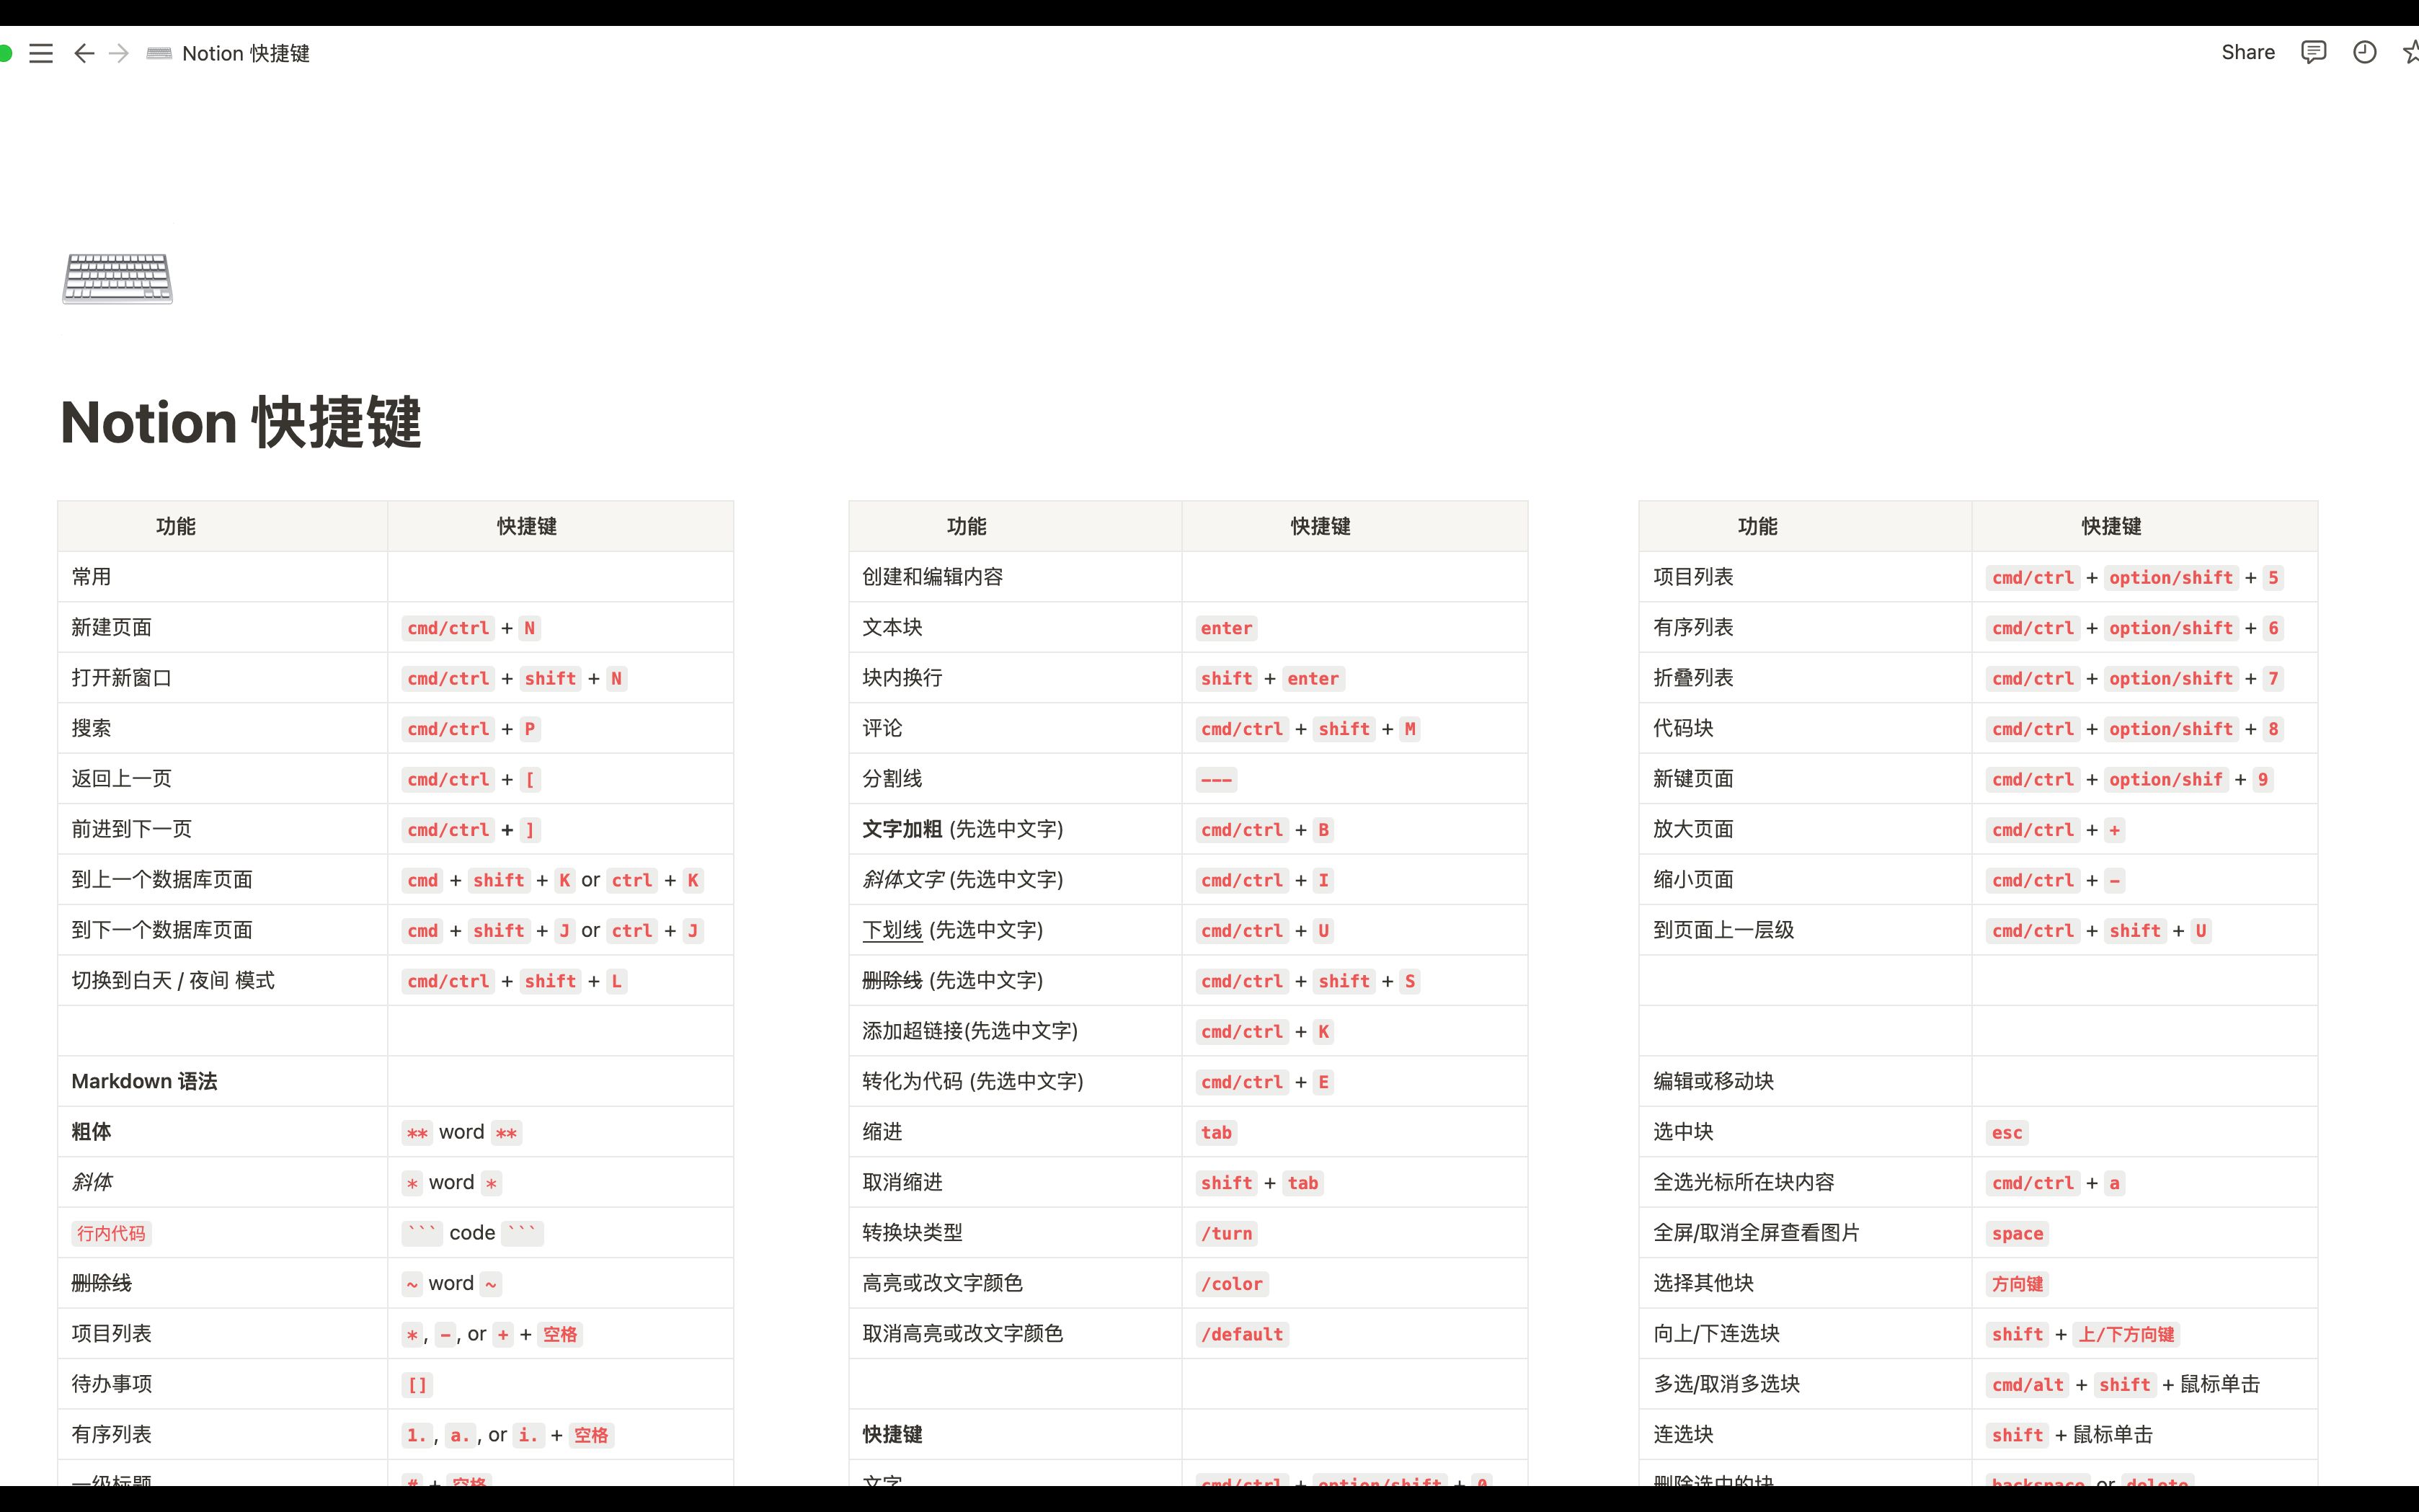Select the 快捷键 column header in middle table
The height and width of the screenshot is (1512, 2419).
click(x=1318, y=526)
